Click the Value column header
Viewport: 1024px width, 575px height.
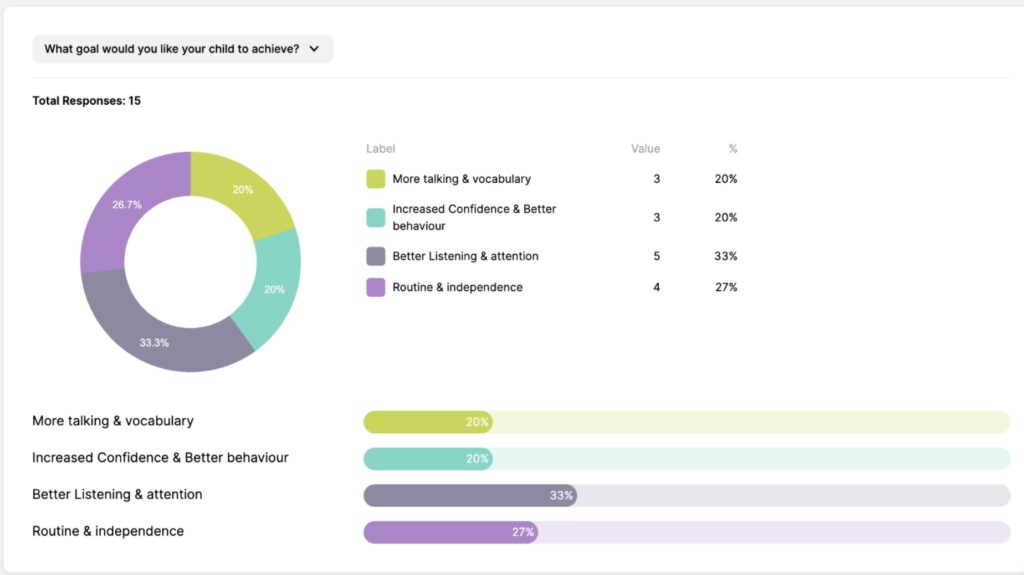645,149
